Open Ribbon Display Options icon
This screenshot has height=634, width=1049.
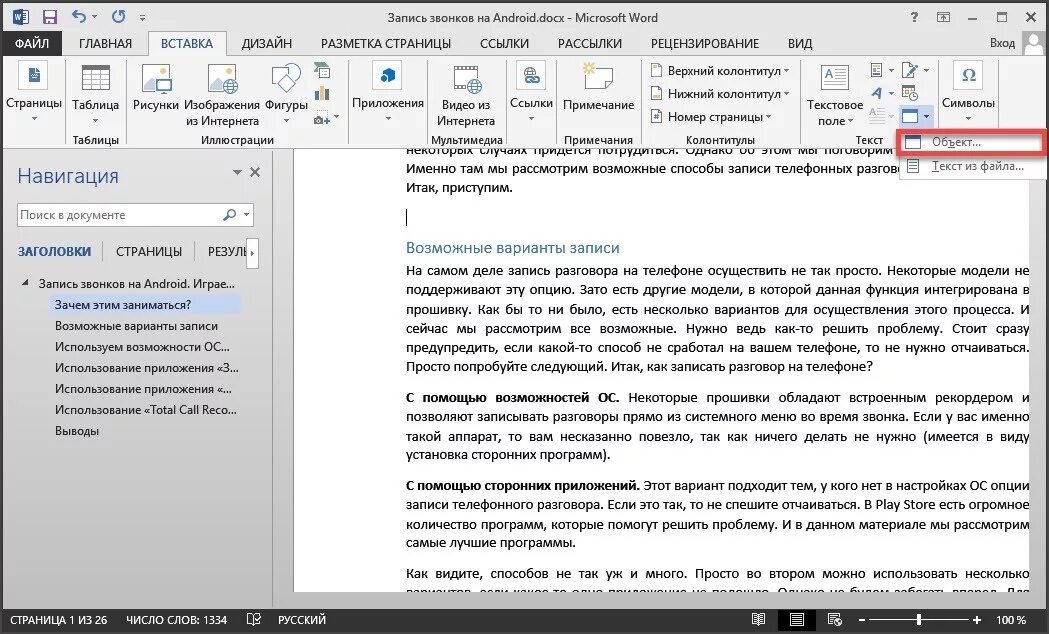coord(943,17)
